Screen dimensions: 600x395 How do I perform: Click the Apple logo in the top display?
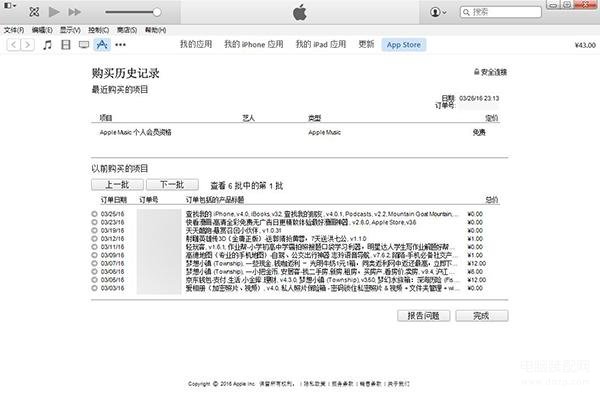click(x=300, y=12)
